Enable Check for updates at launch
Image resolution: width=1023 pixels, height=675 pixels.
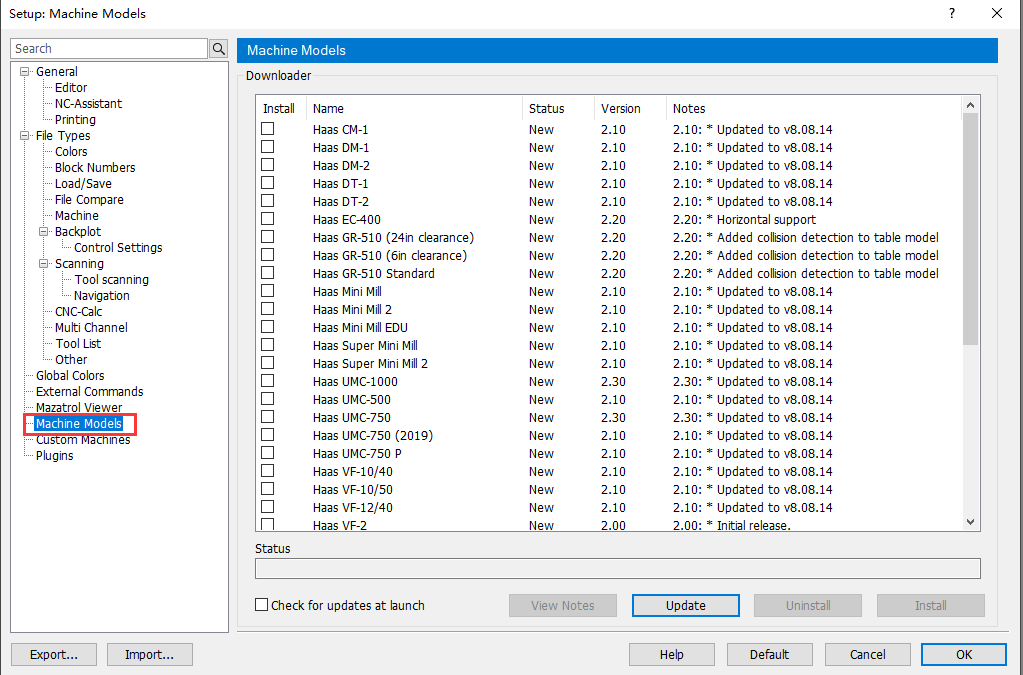point(262,605)
